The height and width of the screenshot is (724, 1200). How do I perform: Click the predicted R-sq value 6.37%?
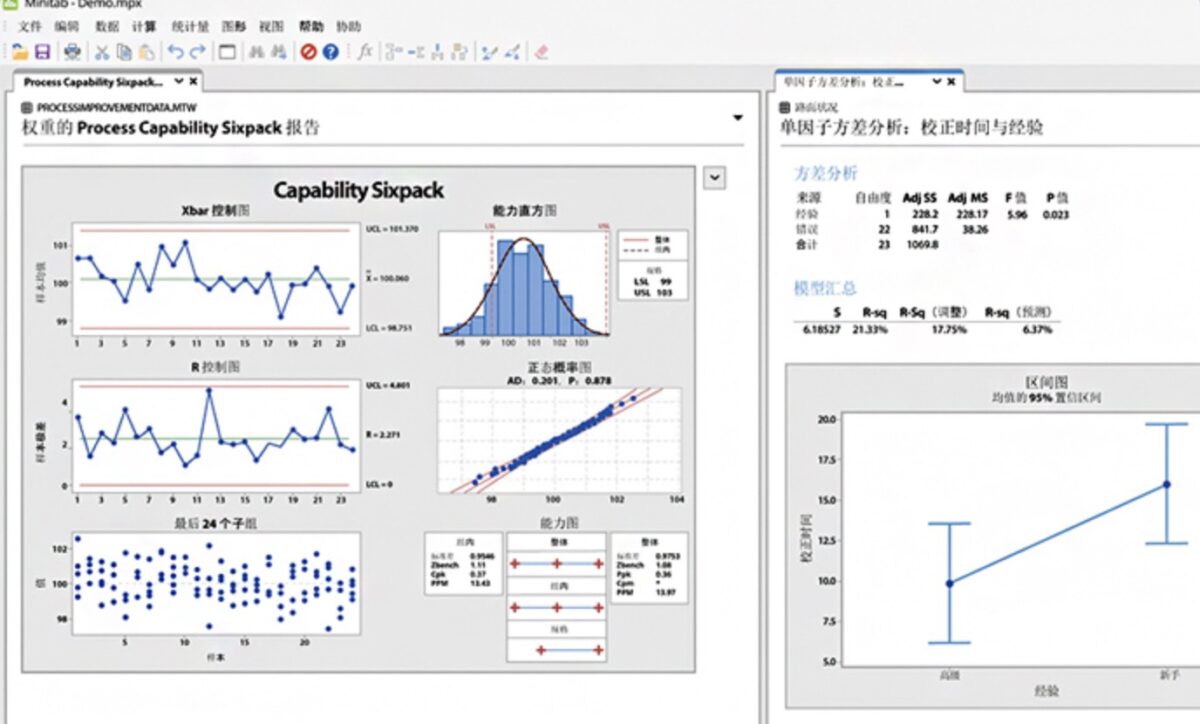[1039, 328]
